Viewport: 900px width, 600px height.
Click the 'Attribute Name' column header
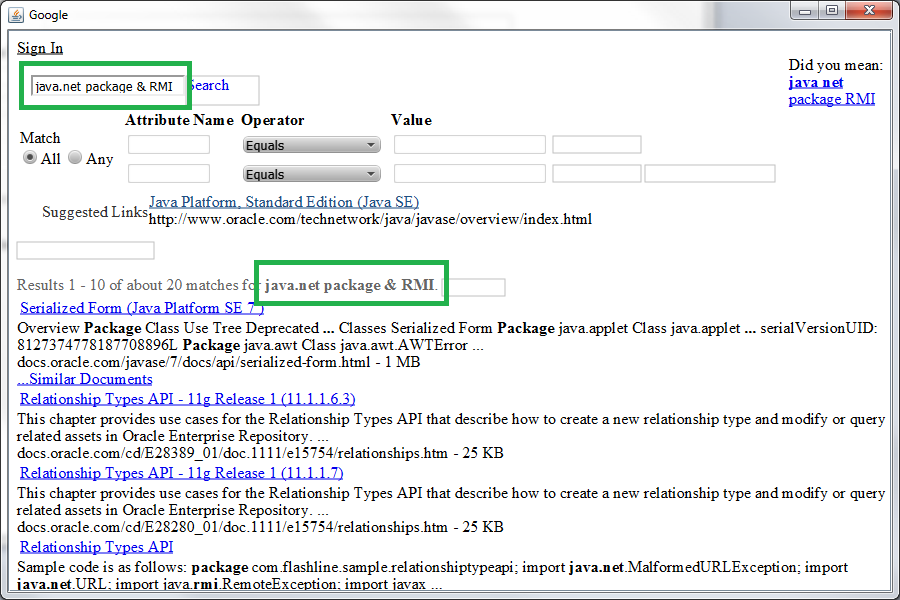coord(180,120)
